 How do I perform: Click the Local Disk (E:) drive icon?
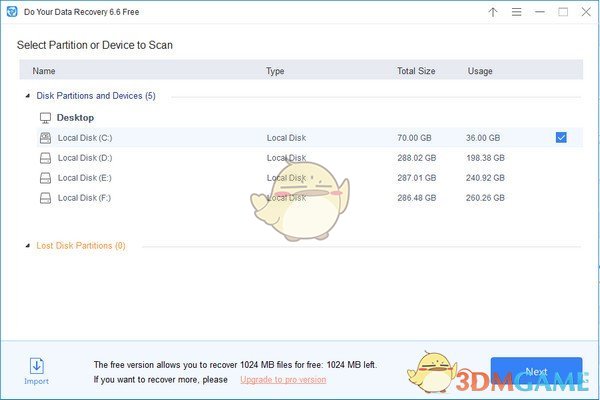click(x=46, y=178)
